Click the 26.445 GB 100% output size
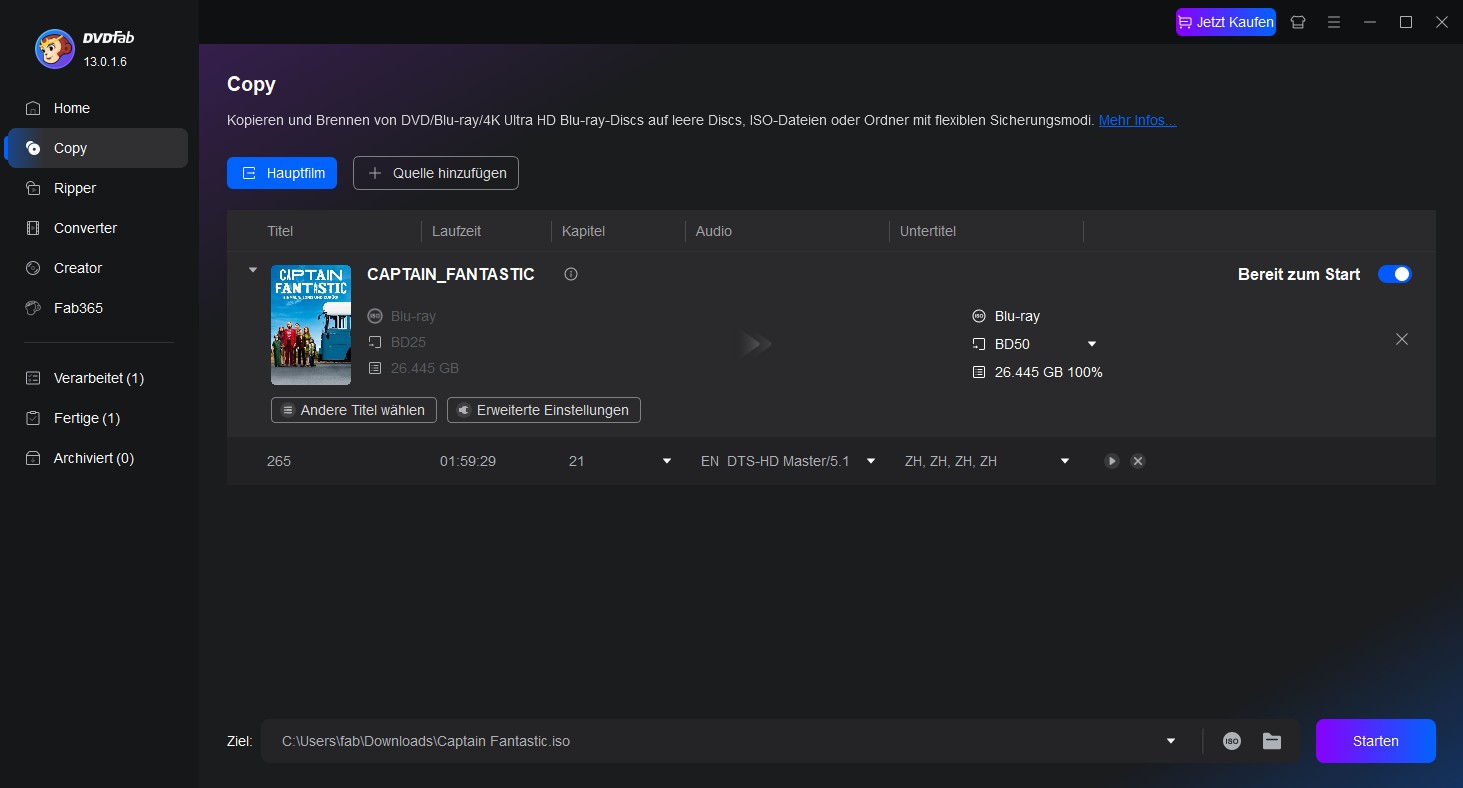 tap(1048, 372)
